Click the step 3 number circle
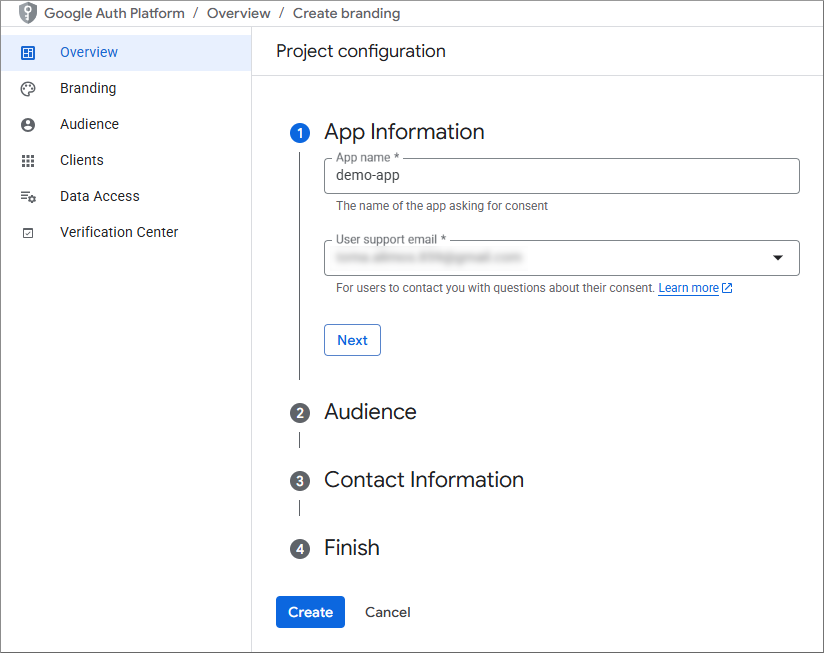The image size is (824, 653). [x=300, y=481]
